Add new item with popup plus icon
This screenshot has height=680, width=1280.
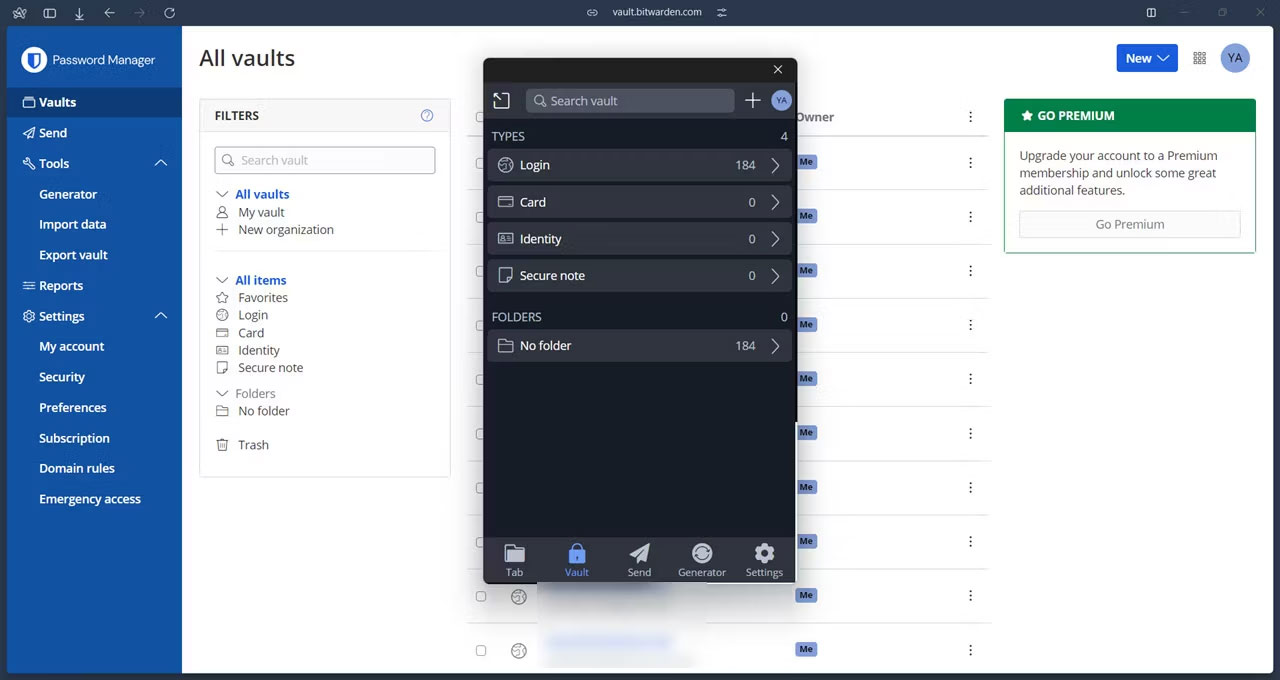click(x=753, y=100)
